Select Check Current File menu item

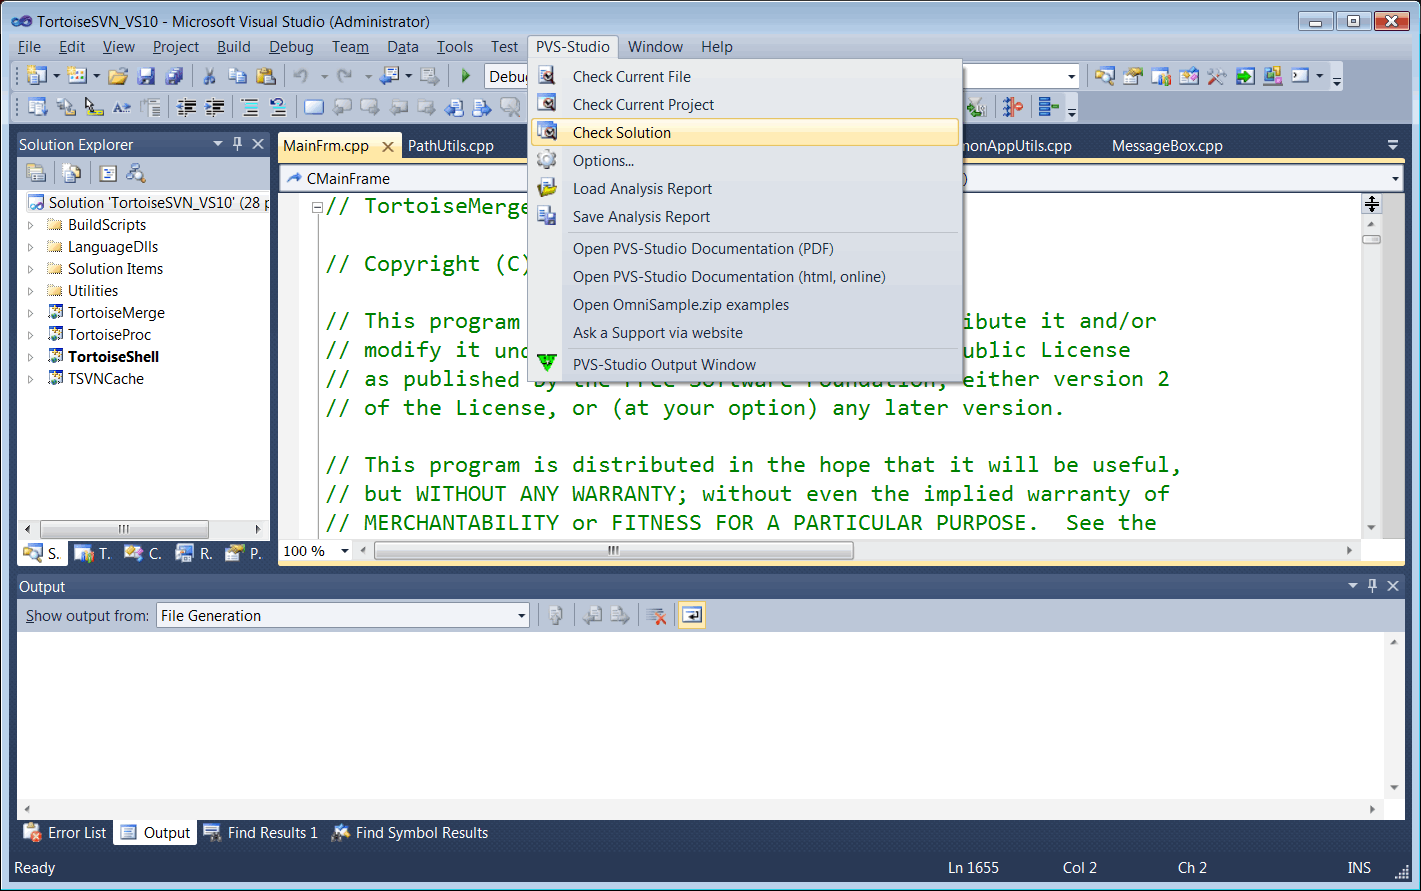745,77
